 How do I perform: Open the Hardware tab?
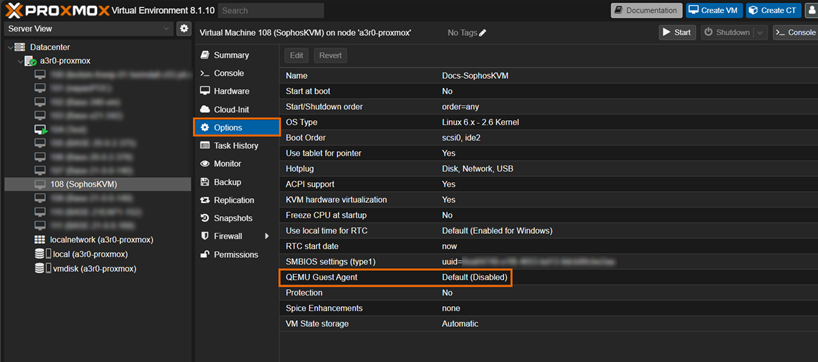click(x=236, y=91)
